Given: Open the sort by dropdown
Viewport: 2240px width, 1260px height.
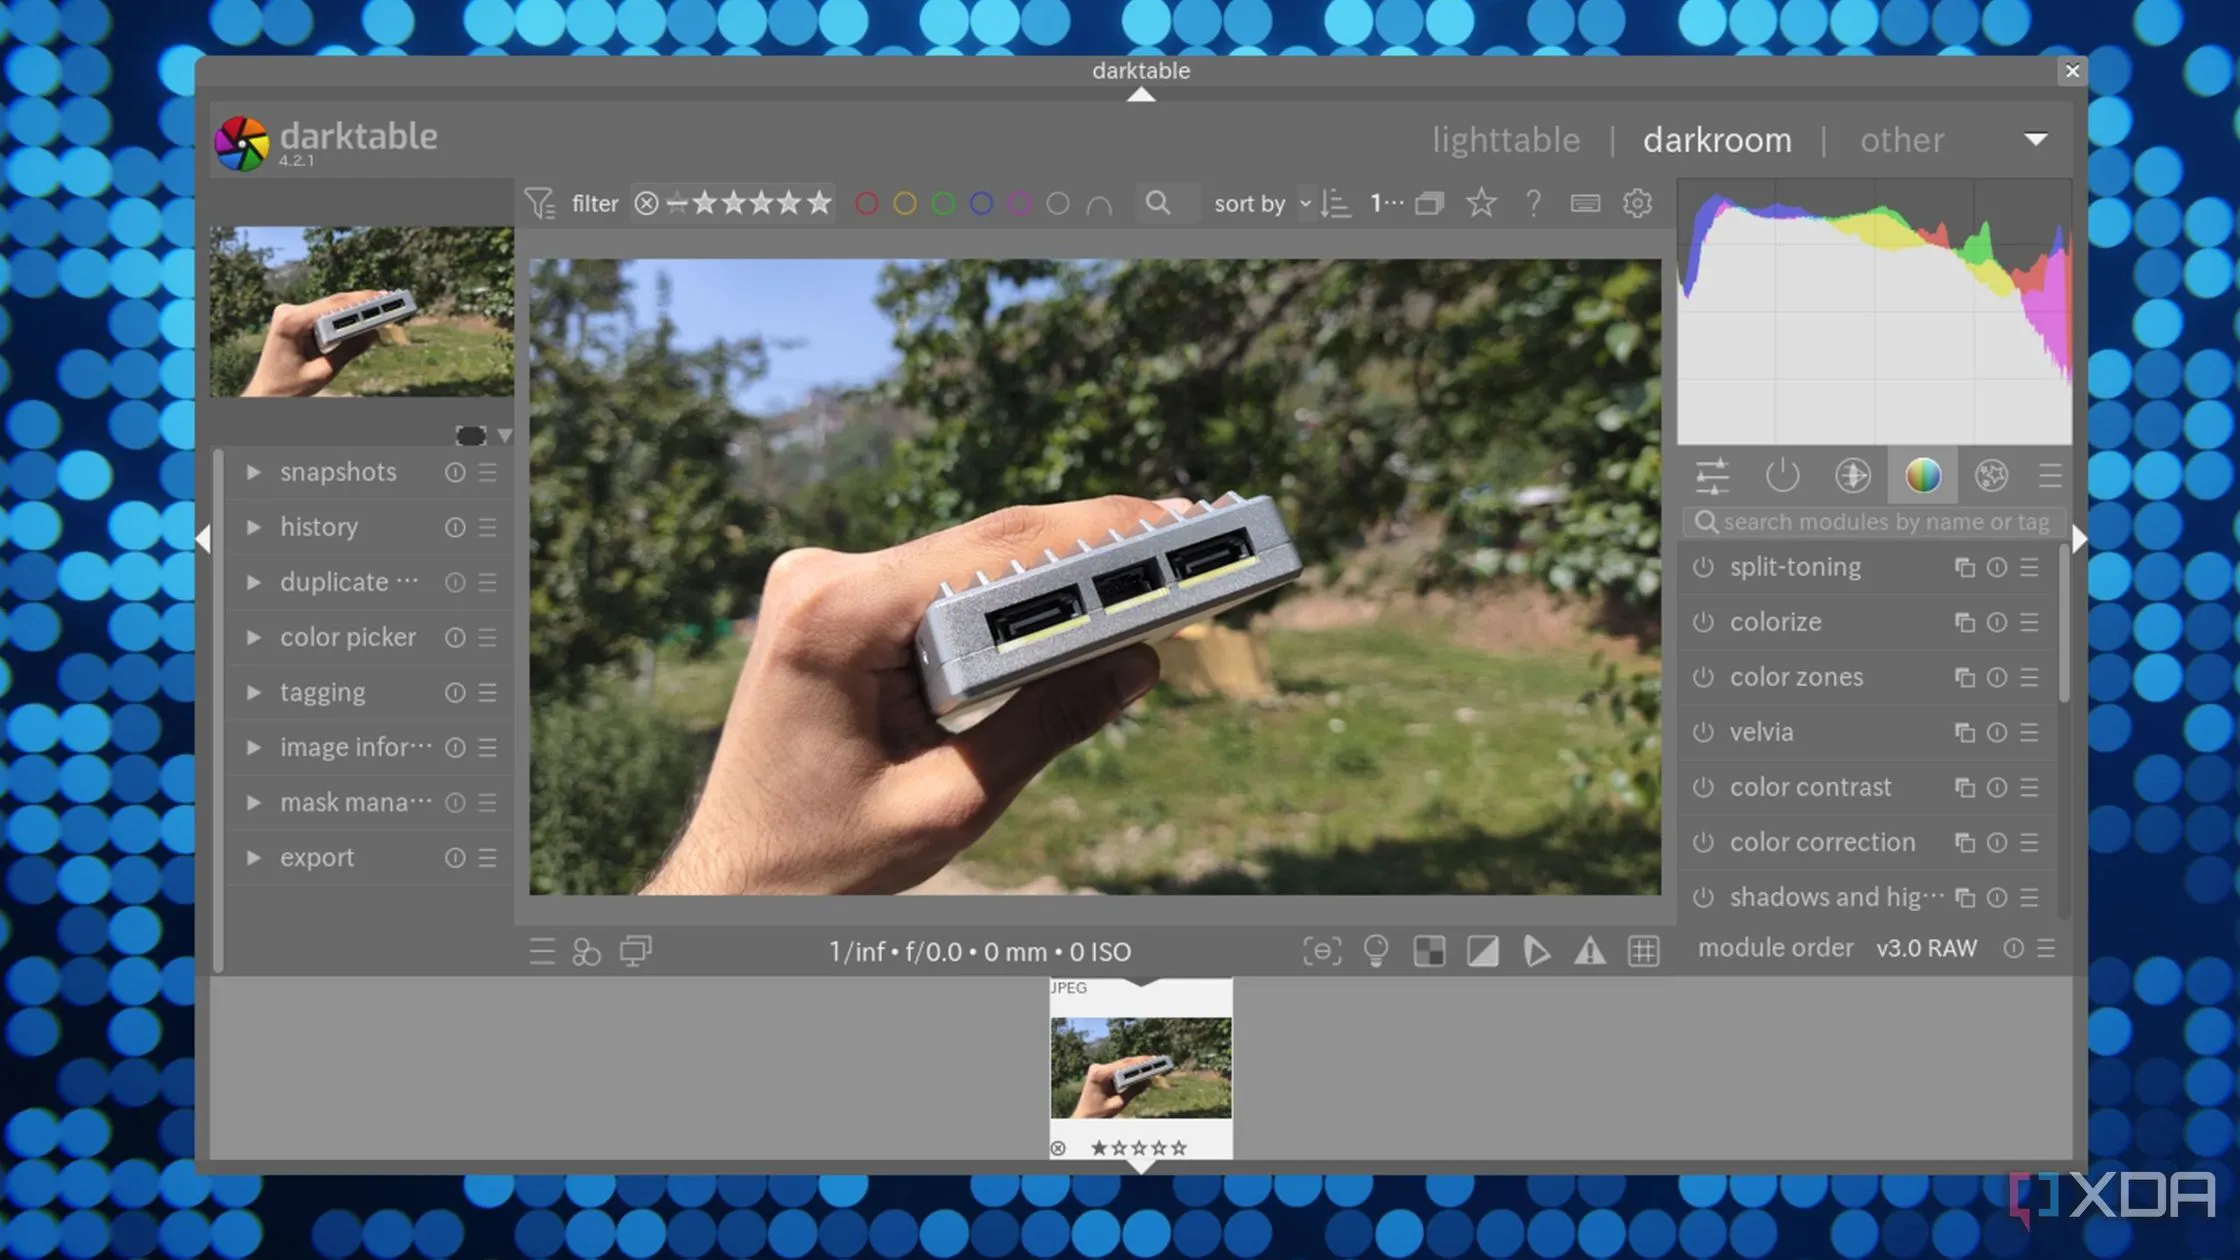Looking at the screenshot, I should coord(1304,204).
